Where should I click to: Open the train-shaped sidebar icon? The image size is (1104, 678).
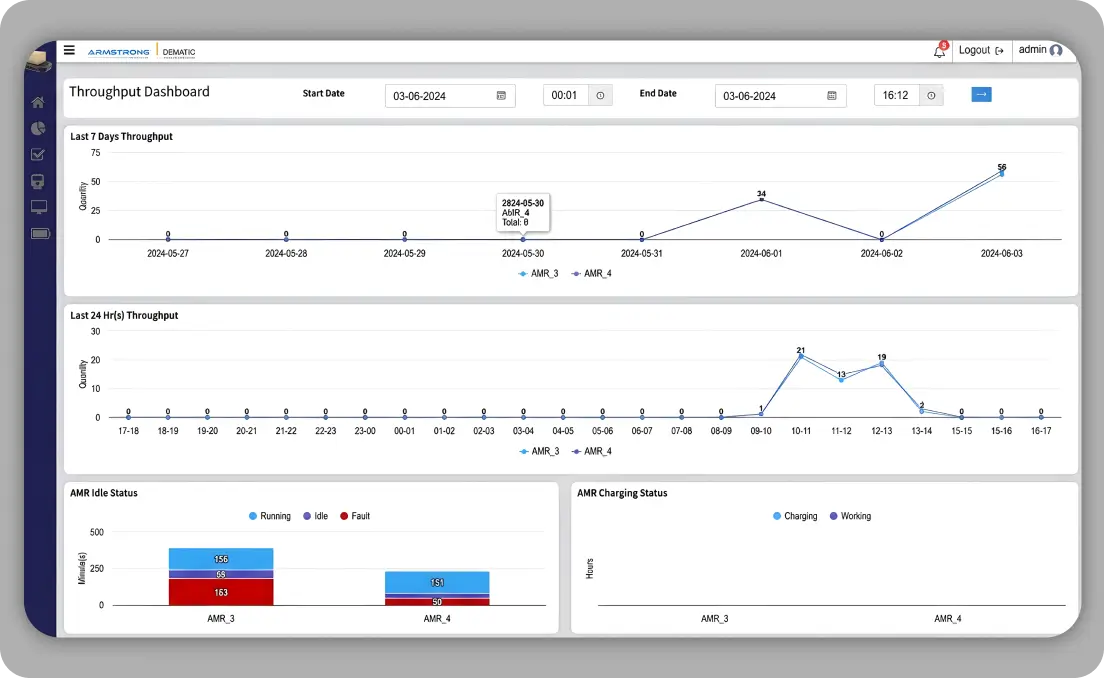point(38,182)
